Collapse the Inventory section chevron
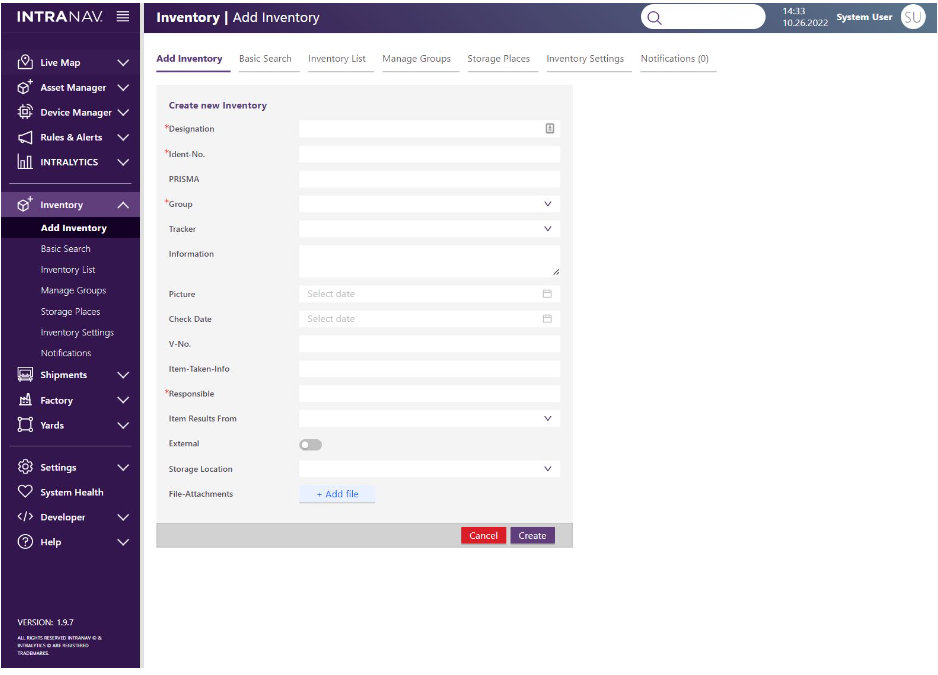 [x=123, y=205]
